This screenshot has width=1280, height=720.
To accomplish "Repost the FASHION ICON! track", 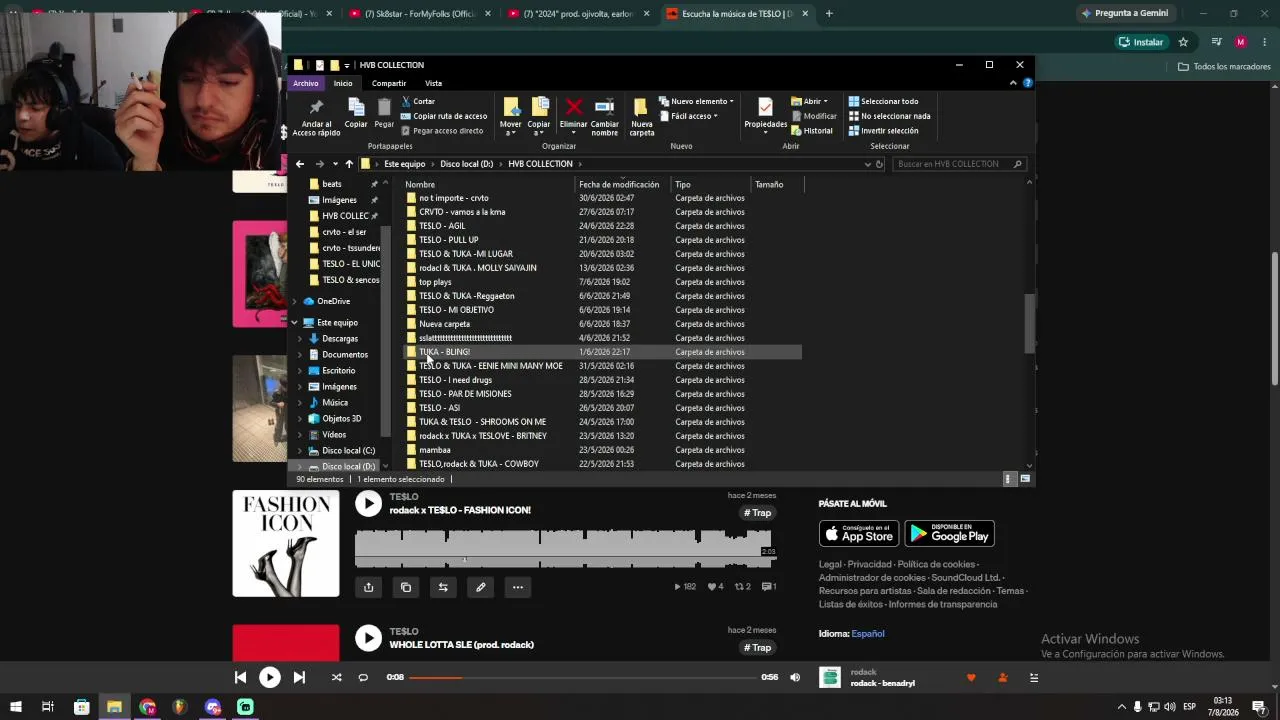I will coord(443,587).
